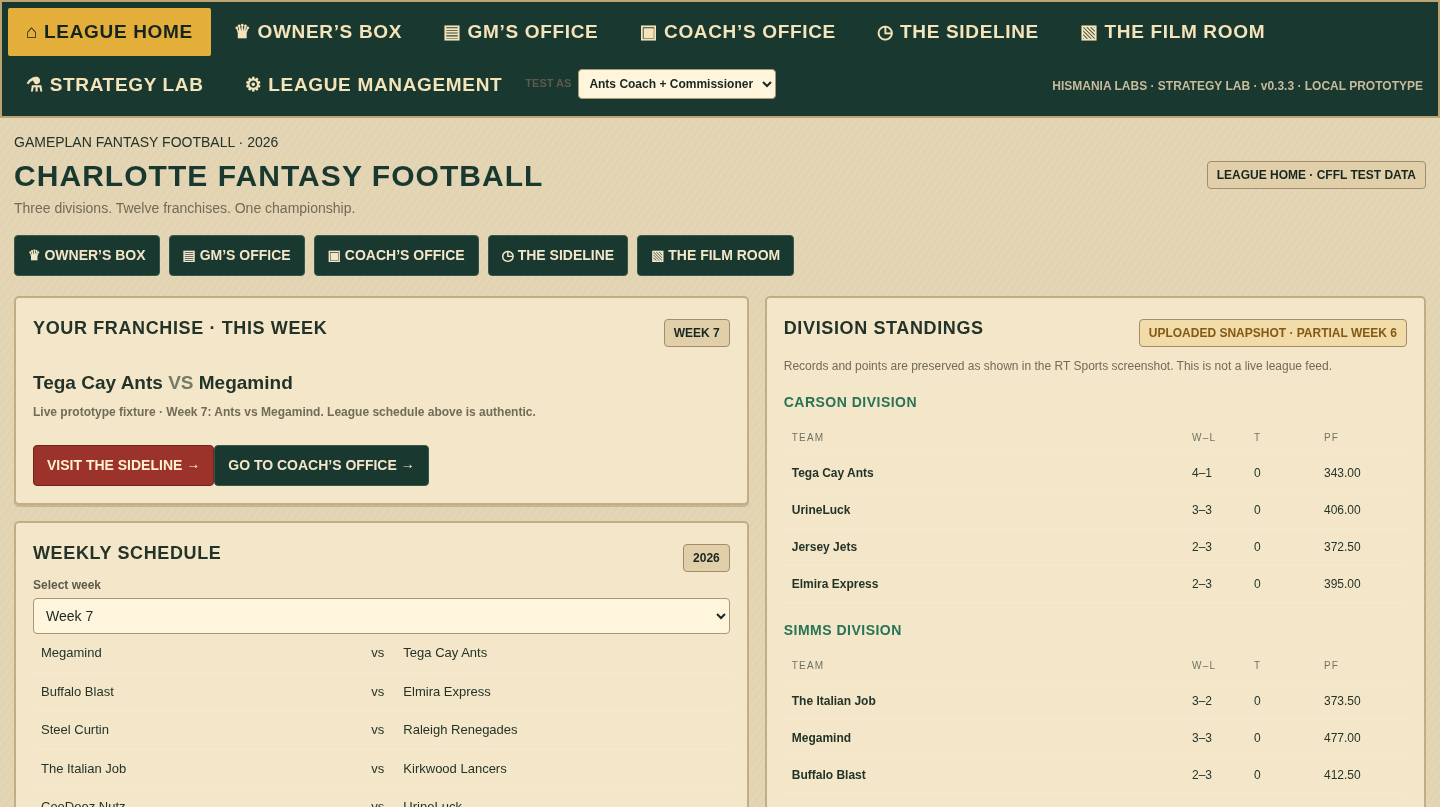Select UrineLuck row in Carson Division standings
This screenshot has height=807, width=1440.
coord(1095,510)
